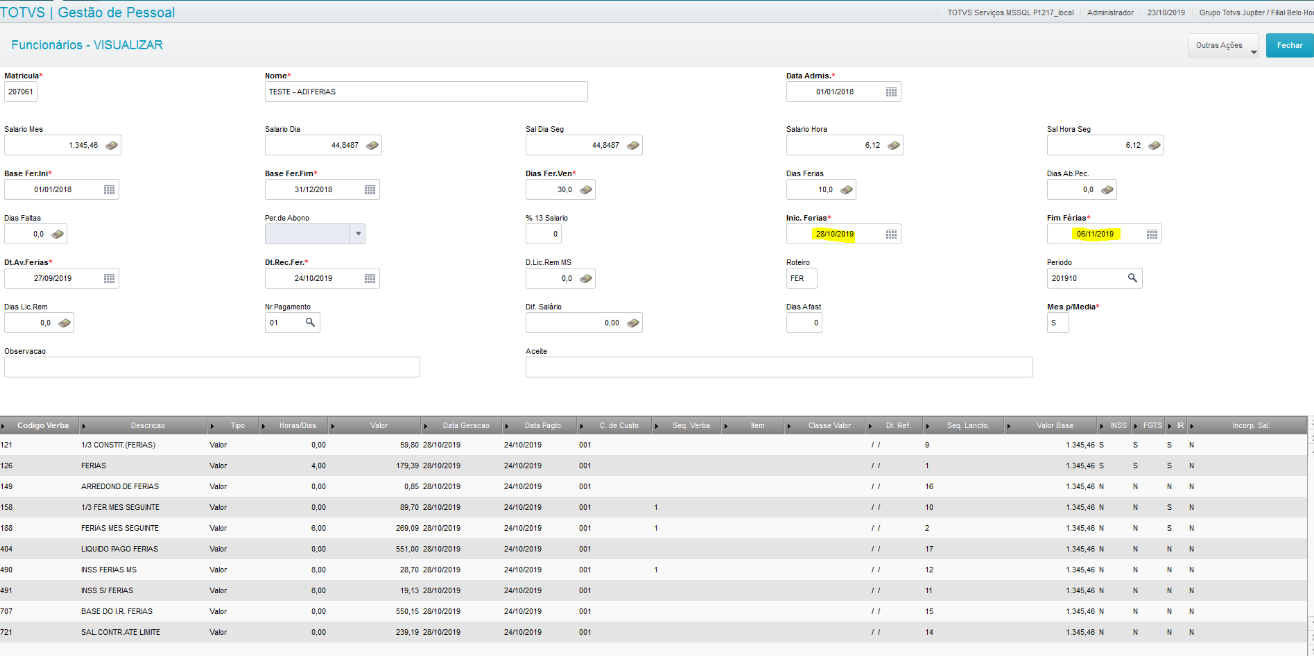Open calendar for Base Fer.Fim field
Viewport: 1314px width, 656px height.
[x=370, y=190]
